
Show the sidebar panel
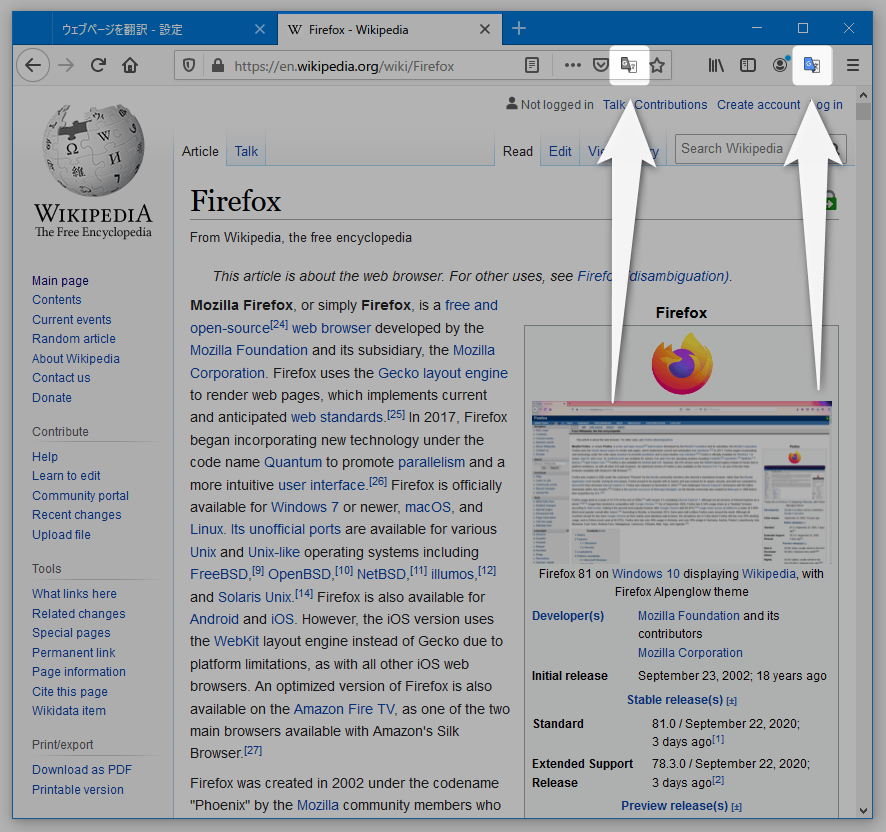(748, 66)
